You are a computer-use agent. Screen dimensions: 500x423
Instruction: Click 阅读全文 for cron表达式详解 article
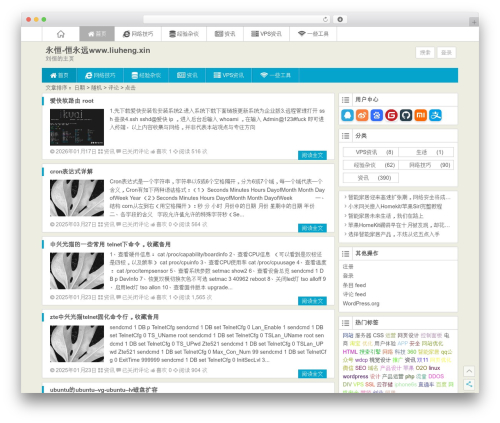click(312, 228)
